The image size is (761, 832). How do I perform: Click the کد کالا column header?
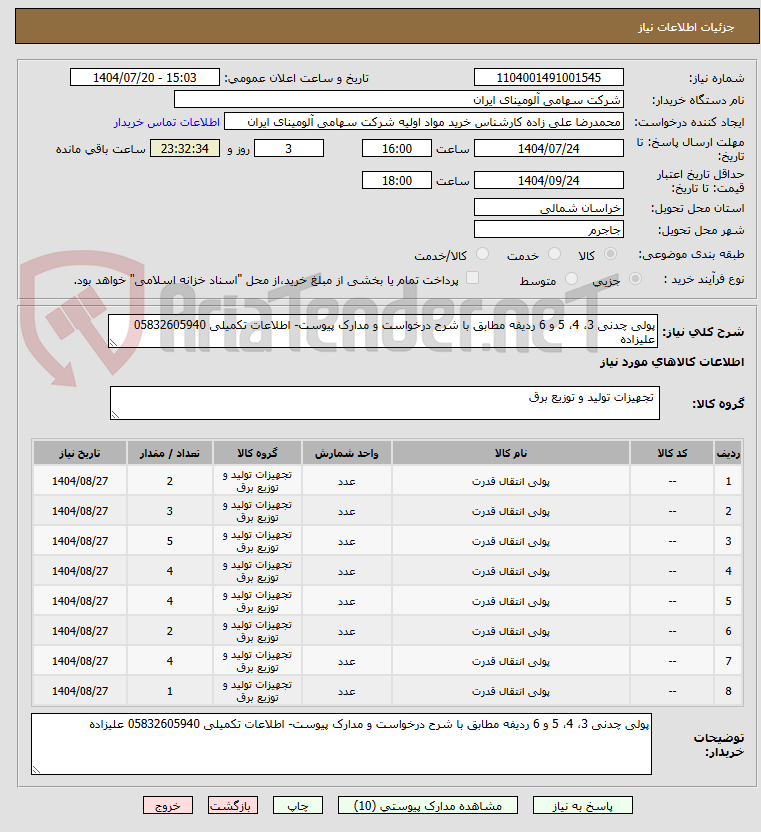672,453
